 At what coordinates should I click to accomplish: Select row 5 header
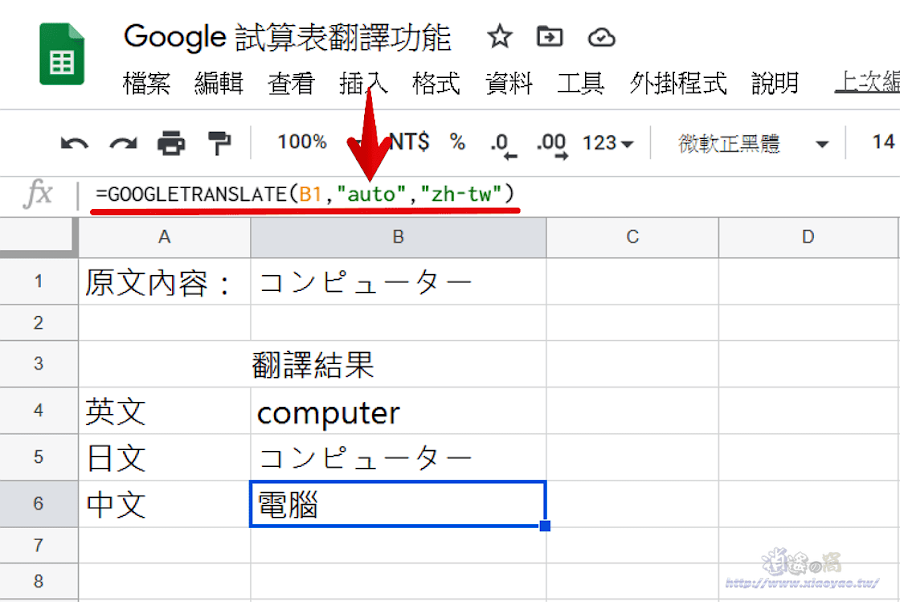38,457
